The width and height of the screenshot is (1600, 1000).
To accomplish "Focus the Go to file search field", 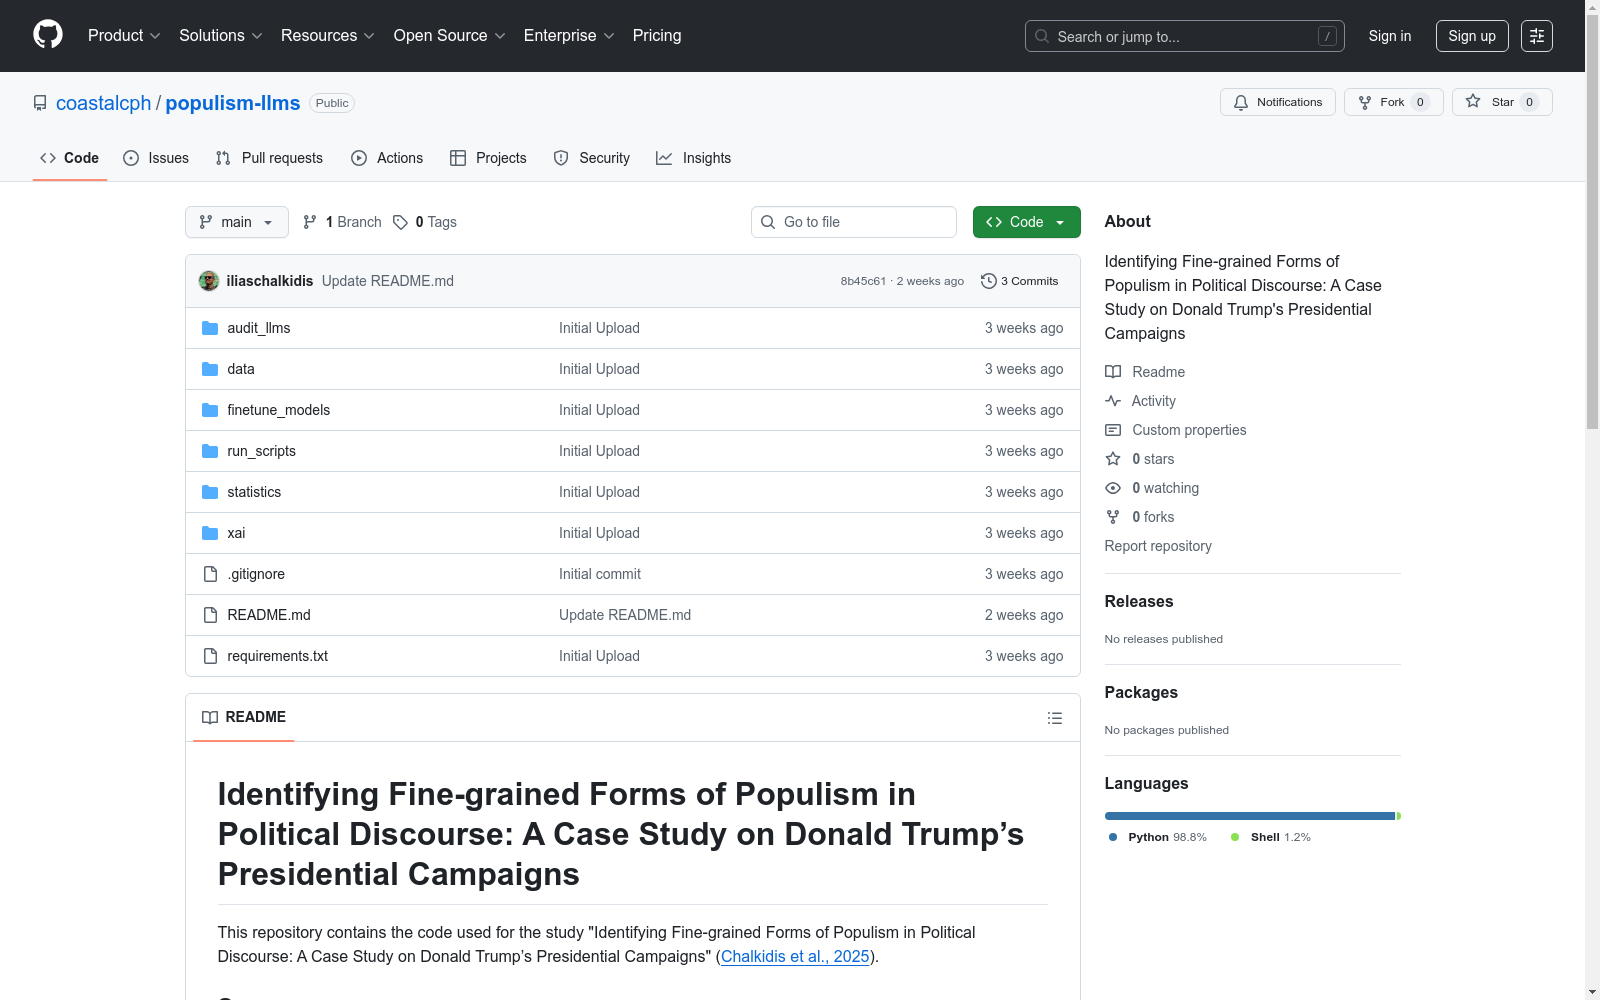I will pos(854,222).
